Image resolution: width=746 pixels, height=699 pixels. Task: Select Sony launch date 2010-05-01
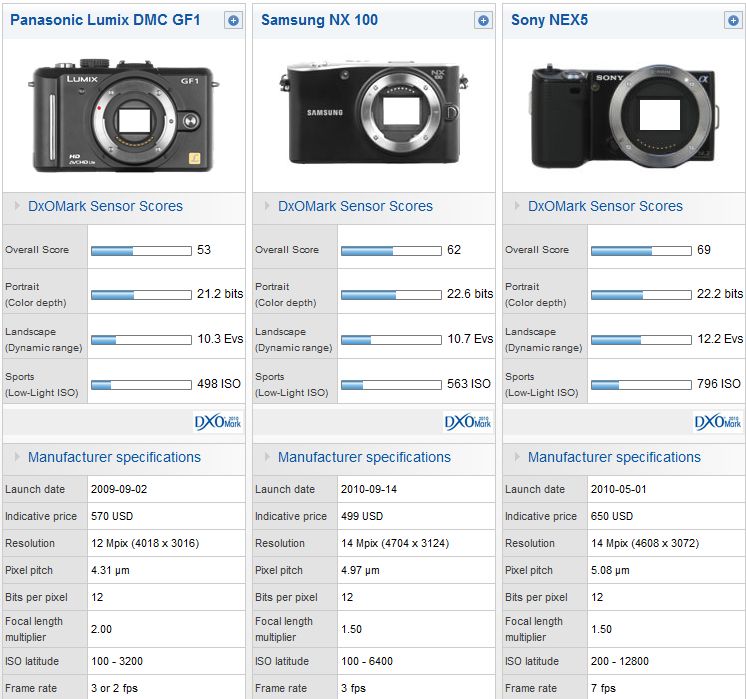[618, 489]
